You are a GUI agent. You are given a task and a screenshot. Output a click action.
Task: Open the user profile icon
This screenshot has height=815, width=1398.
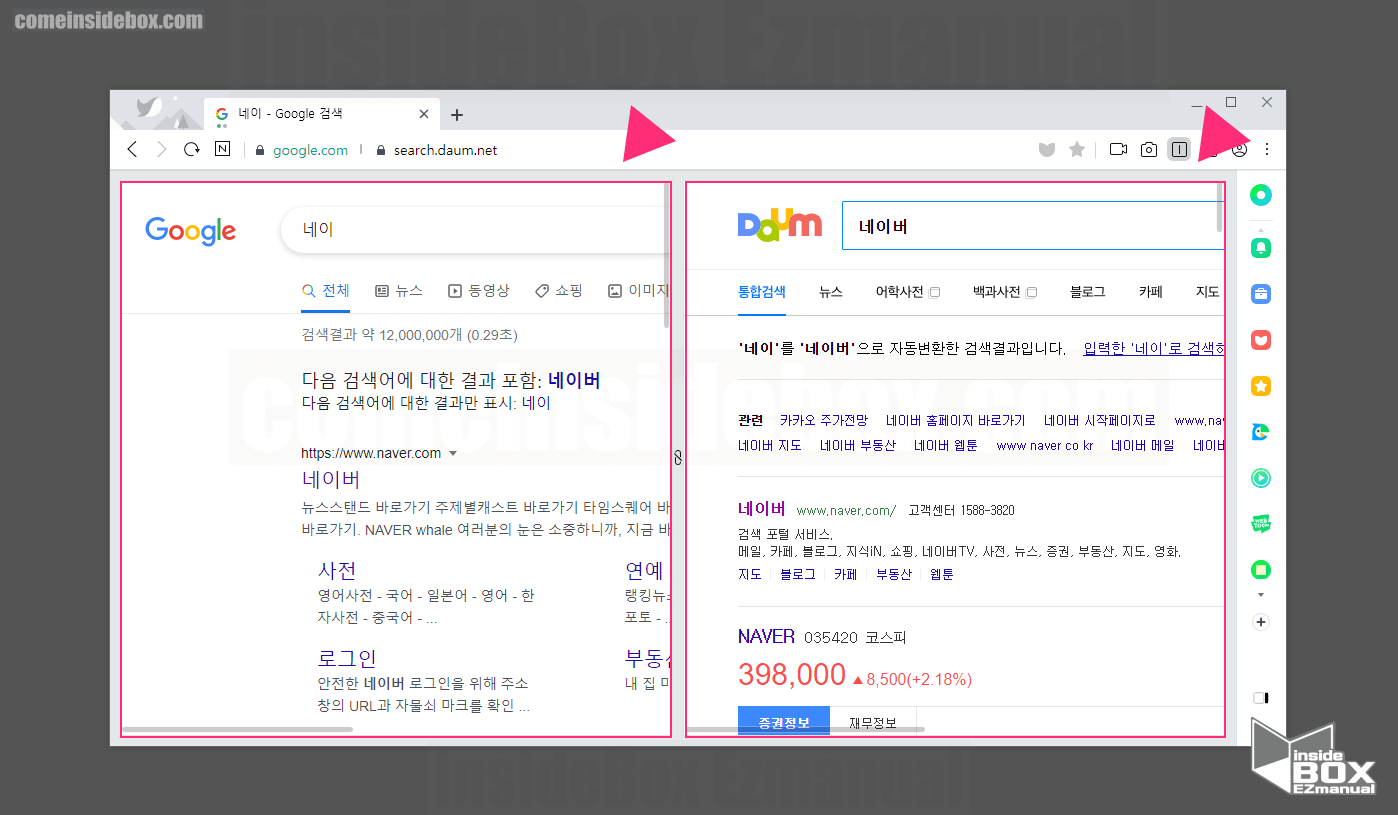[x=1240, y=150]
